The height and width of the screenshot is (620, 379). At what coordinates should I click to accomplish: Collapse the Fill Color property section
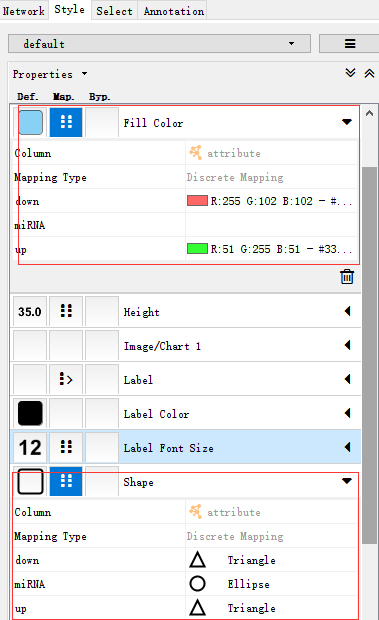347,122
